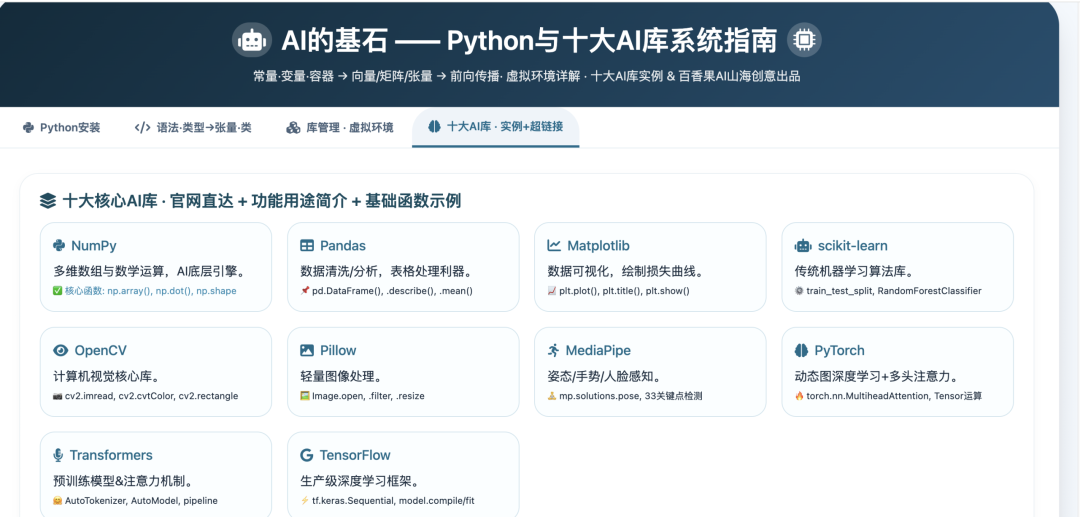Viewport: 1080px width, 517px height.
Task: Click mp.solutions.pose, 33关键点检测 text
Action: [625, 396]
